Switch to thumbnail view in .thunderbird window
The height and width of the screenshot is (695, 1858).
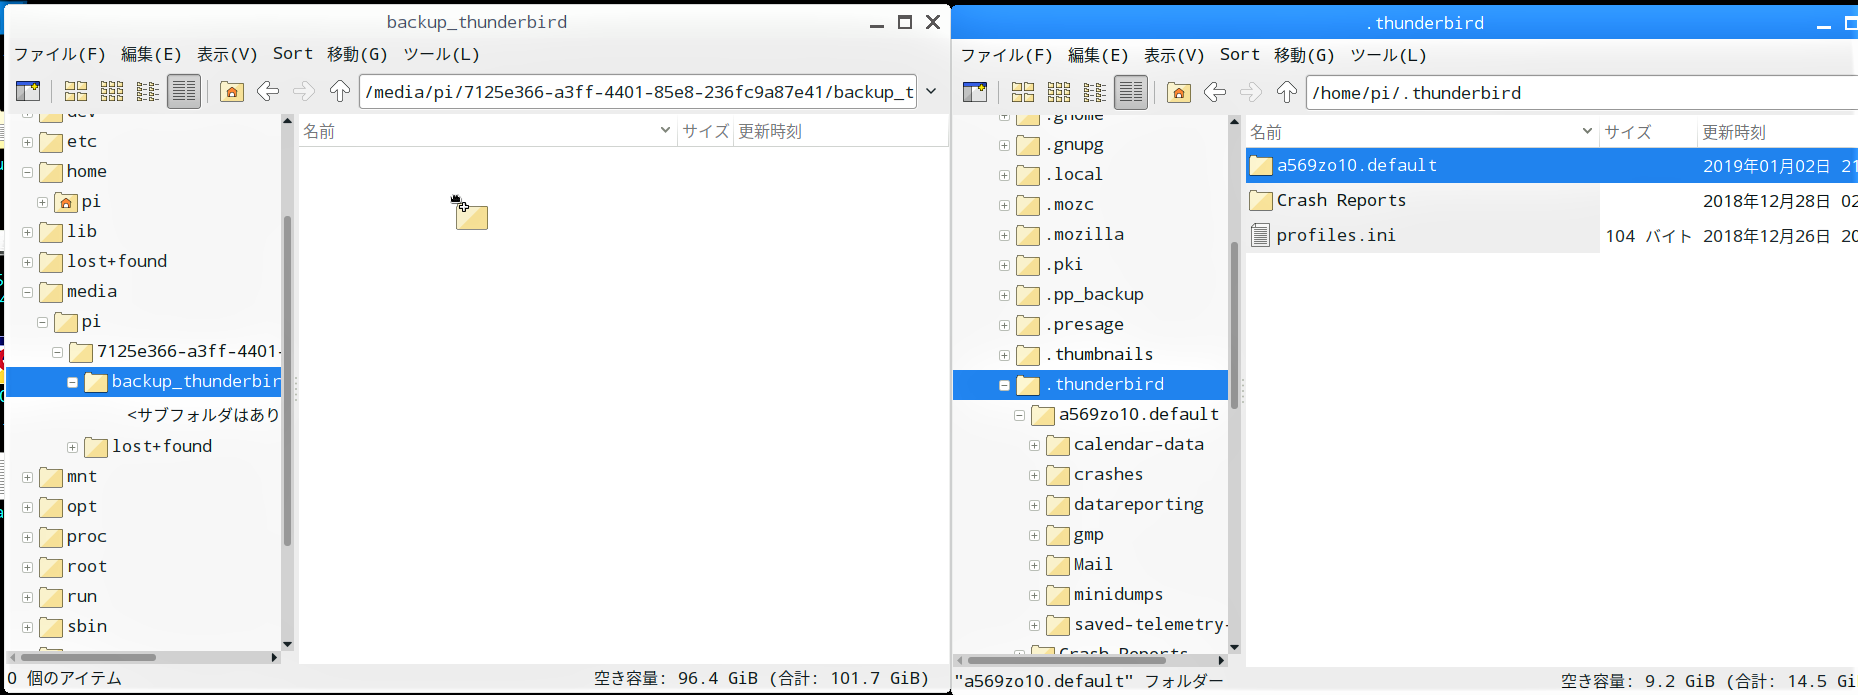coord(1059,93)
